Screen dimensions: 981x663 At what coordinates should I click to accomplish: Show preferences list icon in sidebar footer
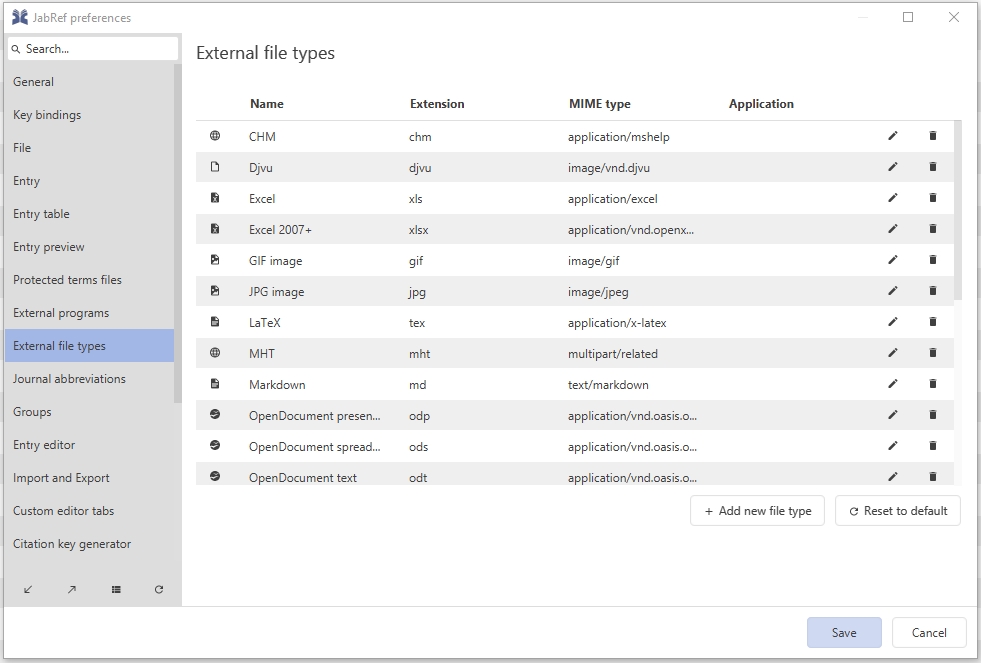coord(116,590)
